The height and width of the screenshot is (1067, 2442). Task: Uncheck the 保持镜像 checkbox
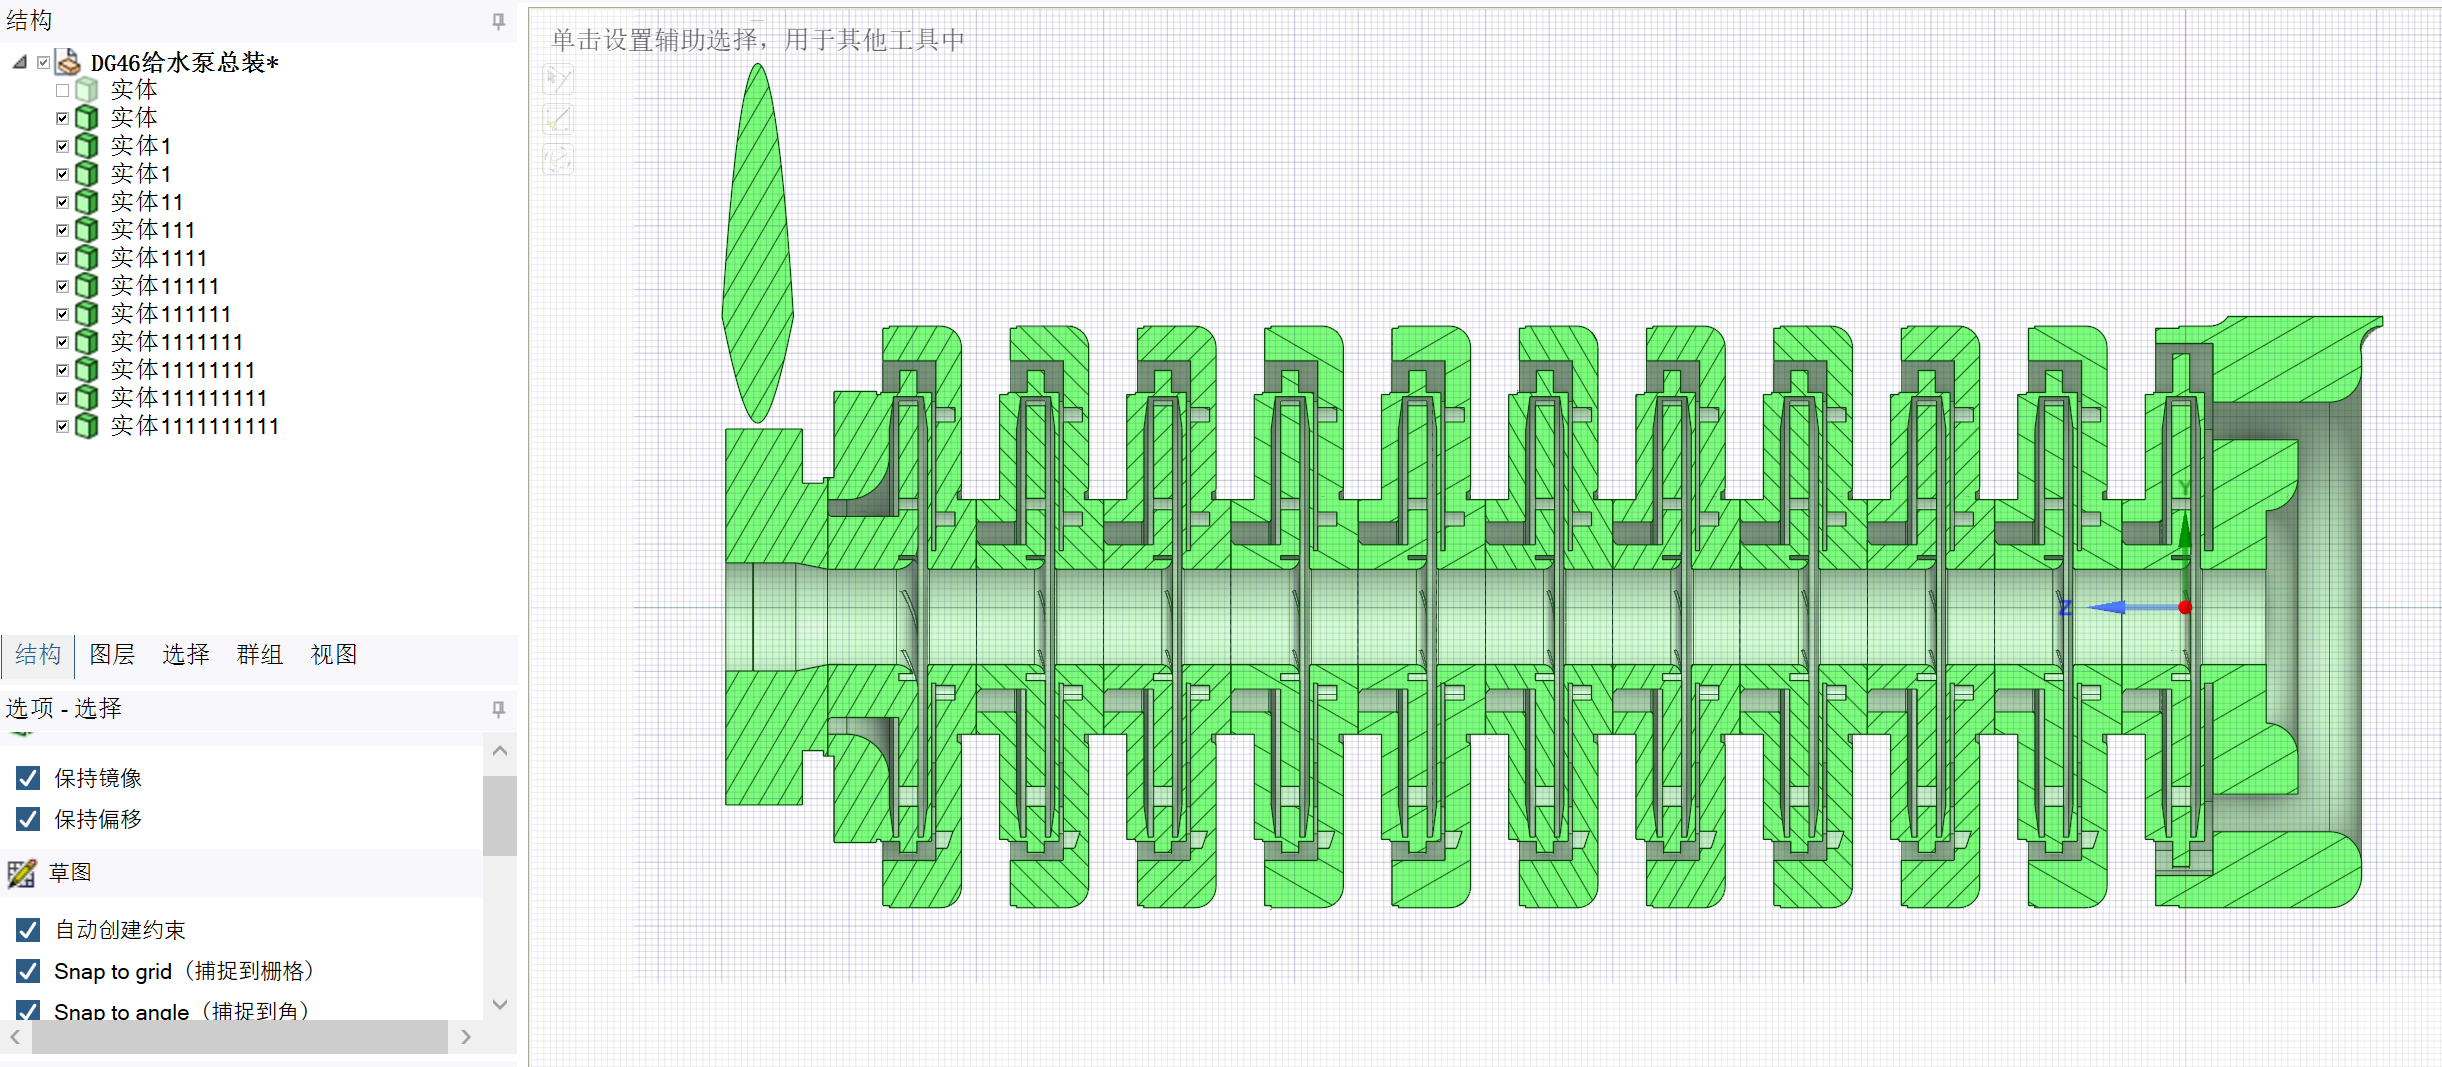tap(28, 778)
